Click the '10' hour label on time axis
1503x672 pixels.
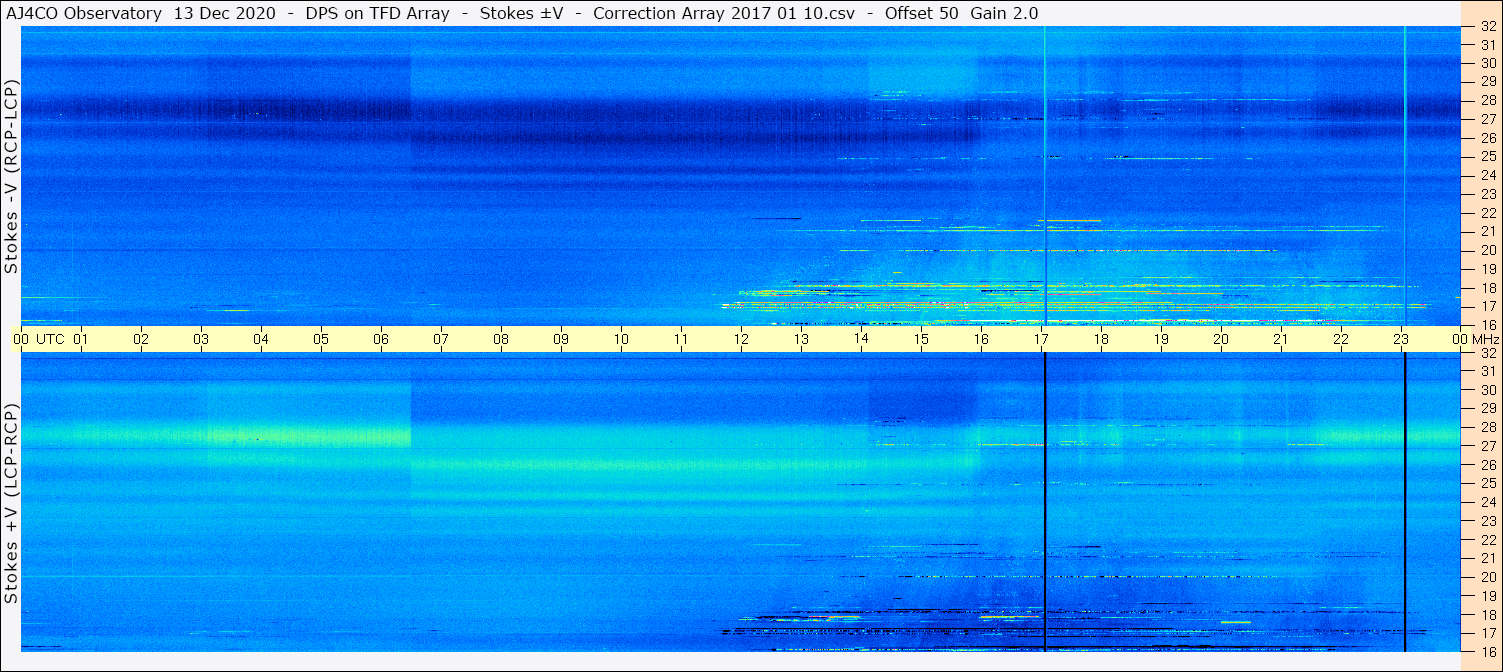[621, 339]
